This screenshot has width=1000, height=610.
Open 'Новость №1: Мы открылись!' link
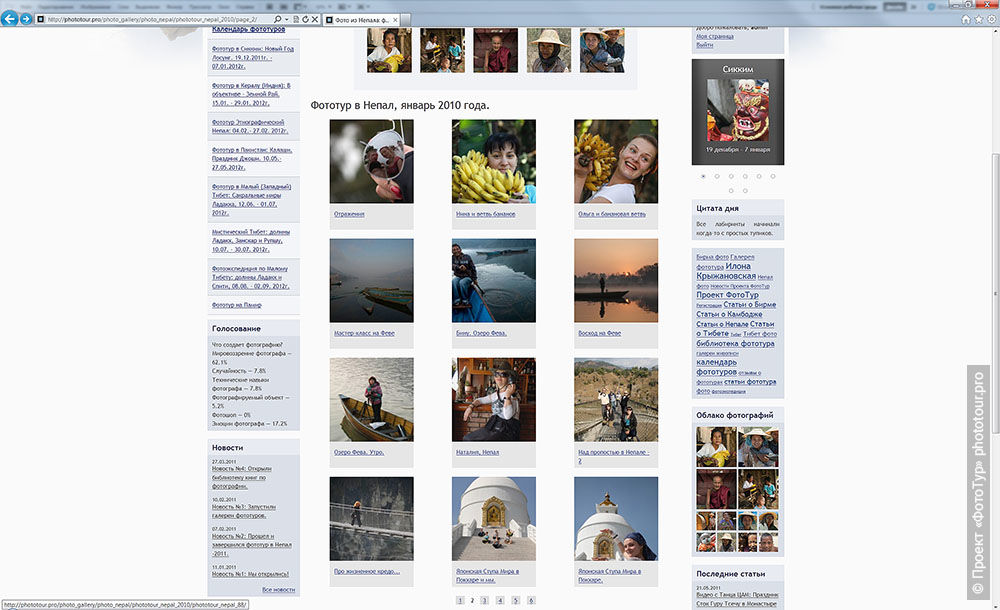click(250, 574)
